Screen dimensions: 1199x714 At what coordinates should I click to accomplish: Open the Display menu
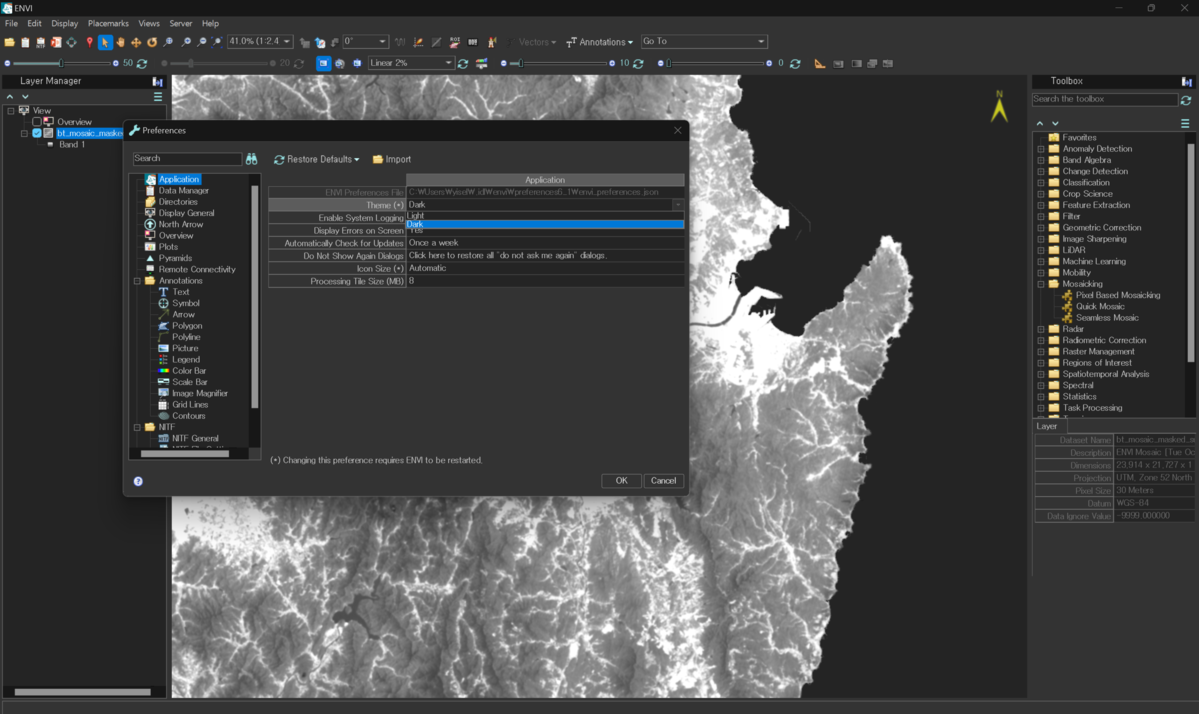pos(64,23)
